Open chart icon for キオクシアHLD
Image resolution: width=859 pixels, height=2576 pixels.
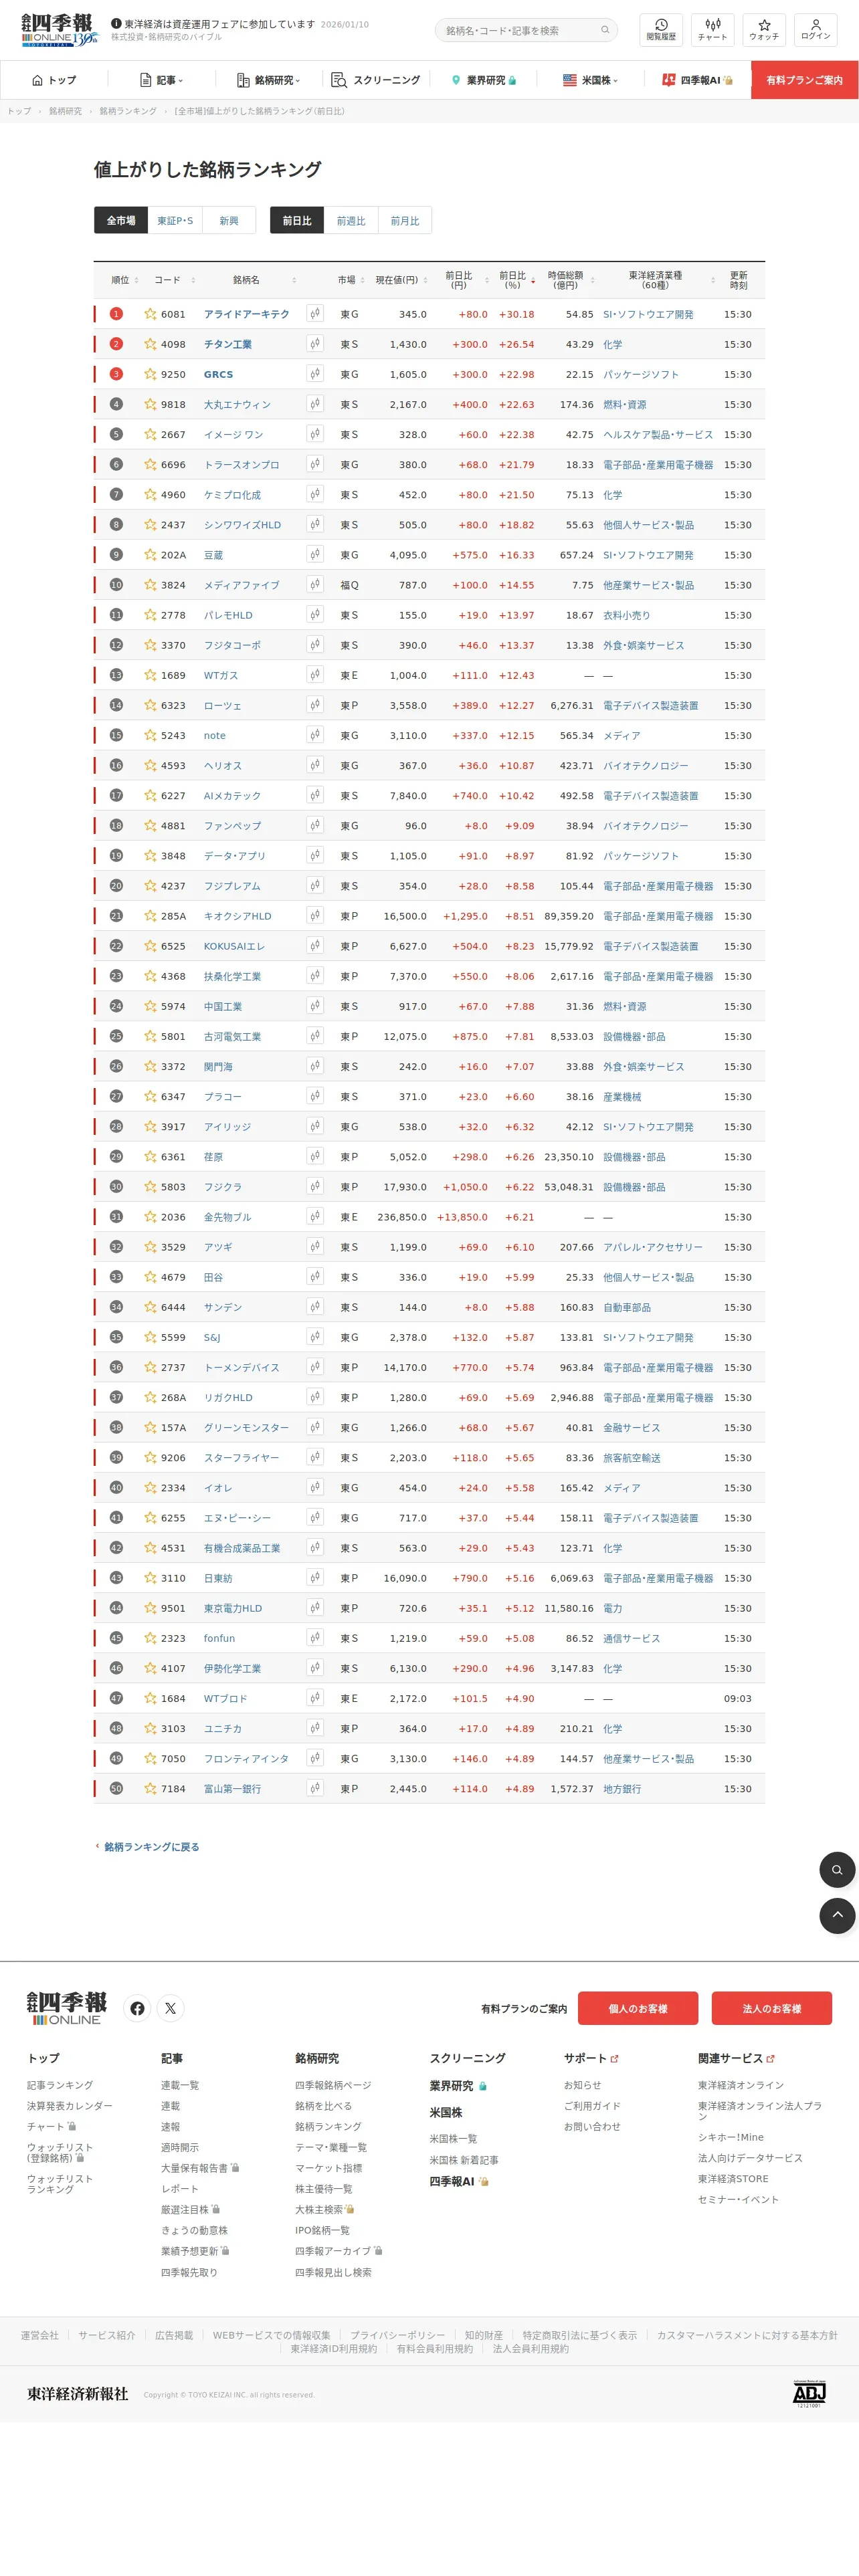(x=315, y=916)
